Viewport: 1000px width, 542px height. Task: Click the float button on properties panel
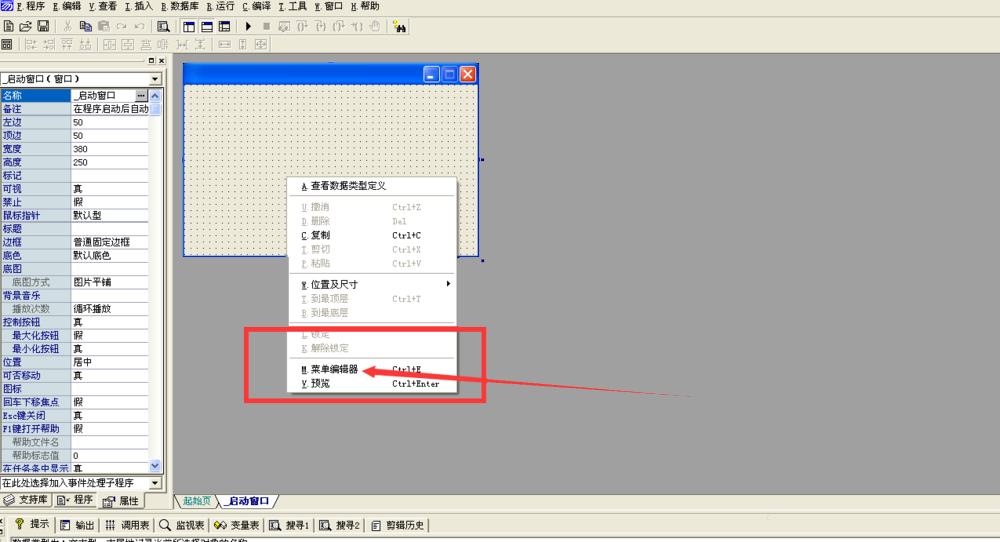coord(151,61)
